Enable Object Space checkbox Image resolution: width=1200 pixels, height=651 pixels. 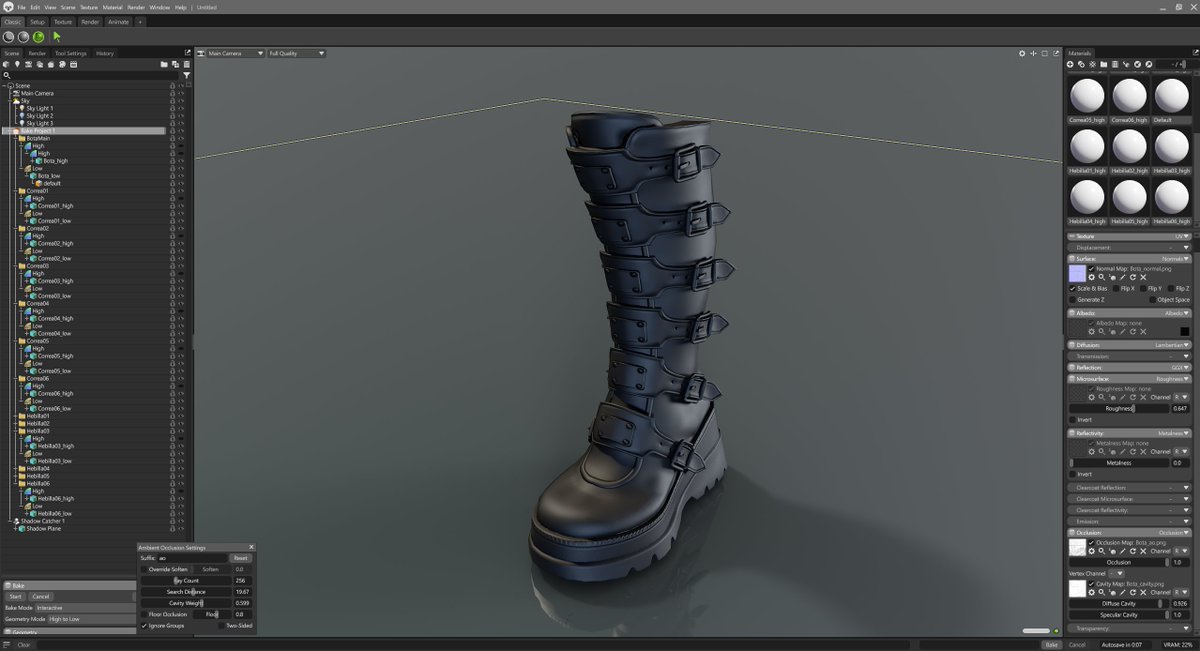pos(1153,300)
